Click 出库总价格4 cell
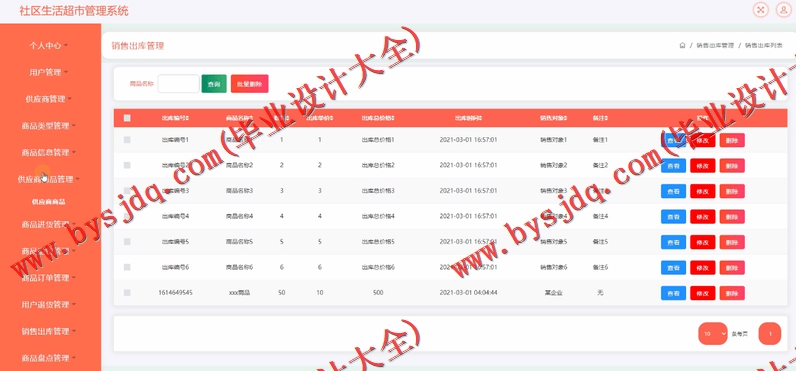 pyautogui.click(x=378, y=217)
